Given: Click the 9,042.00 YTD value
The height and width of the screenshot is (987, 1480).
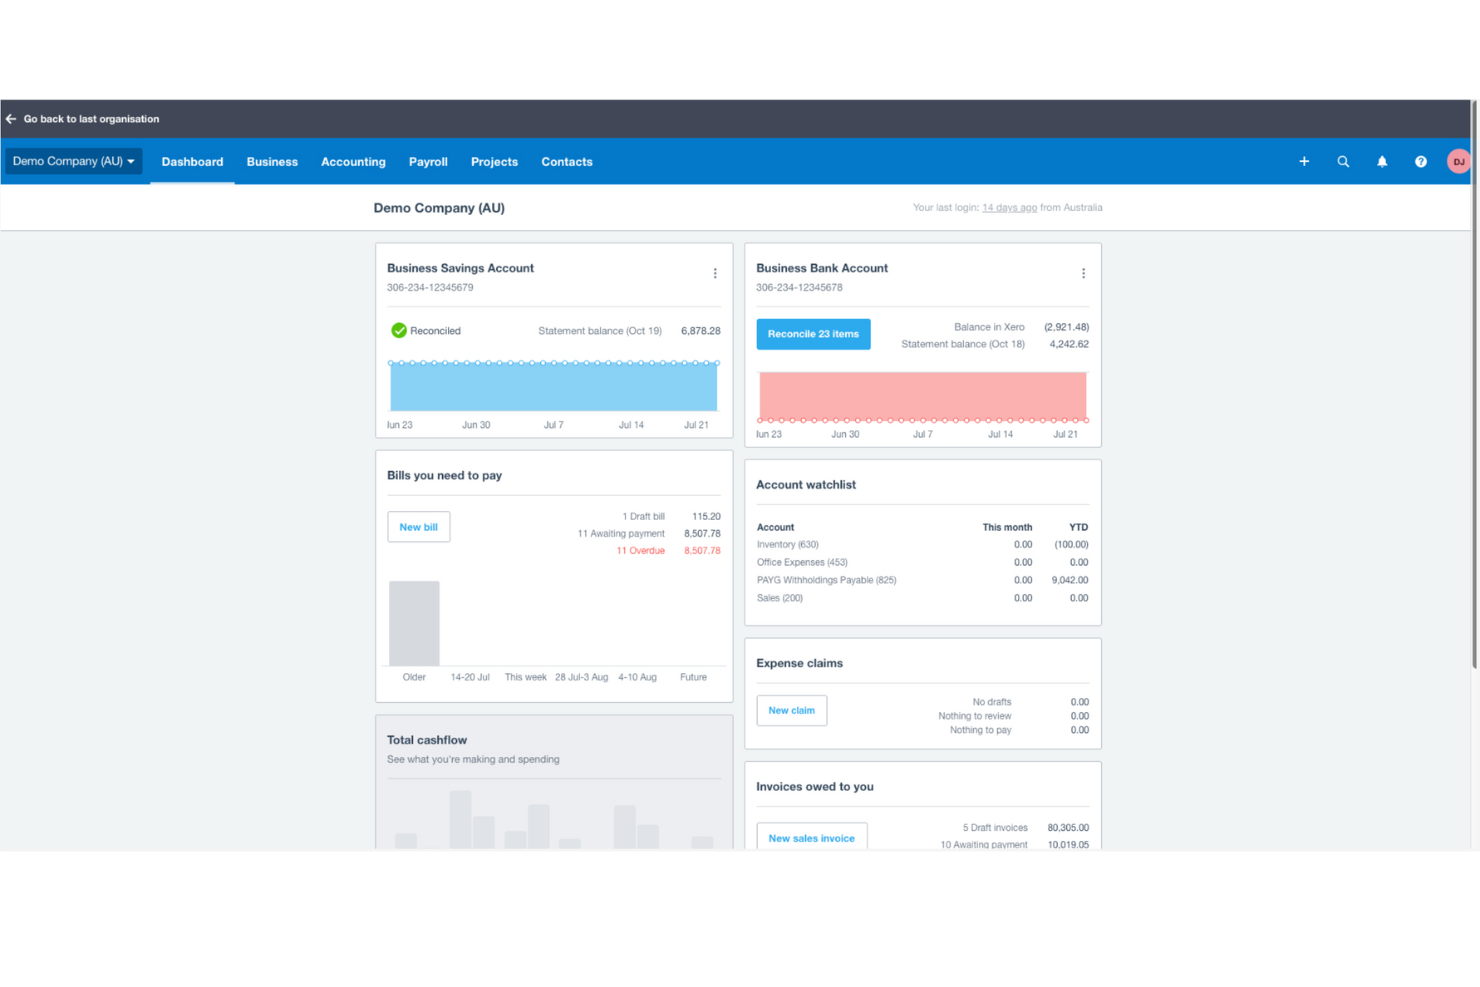Looking at the screenshot, I should [x=1069, y=580].
